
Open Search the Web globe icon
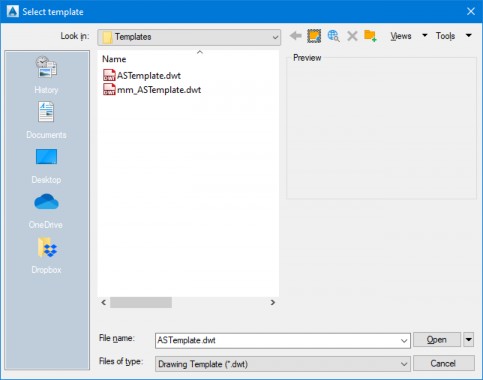[333, 36]
